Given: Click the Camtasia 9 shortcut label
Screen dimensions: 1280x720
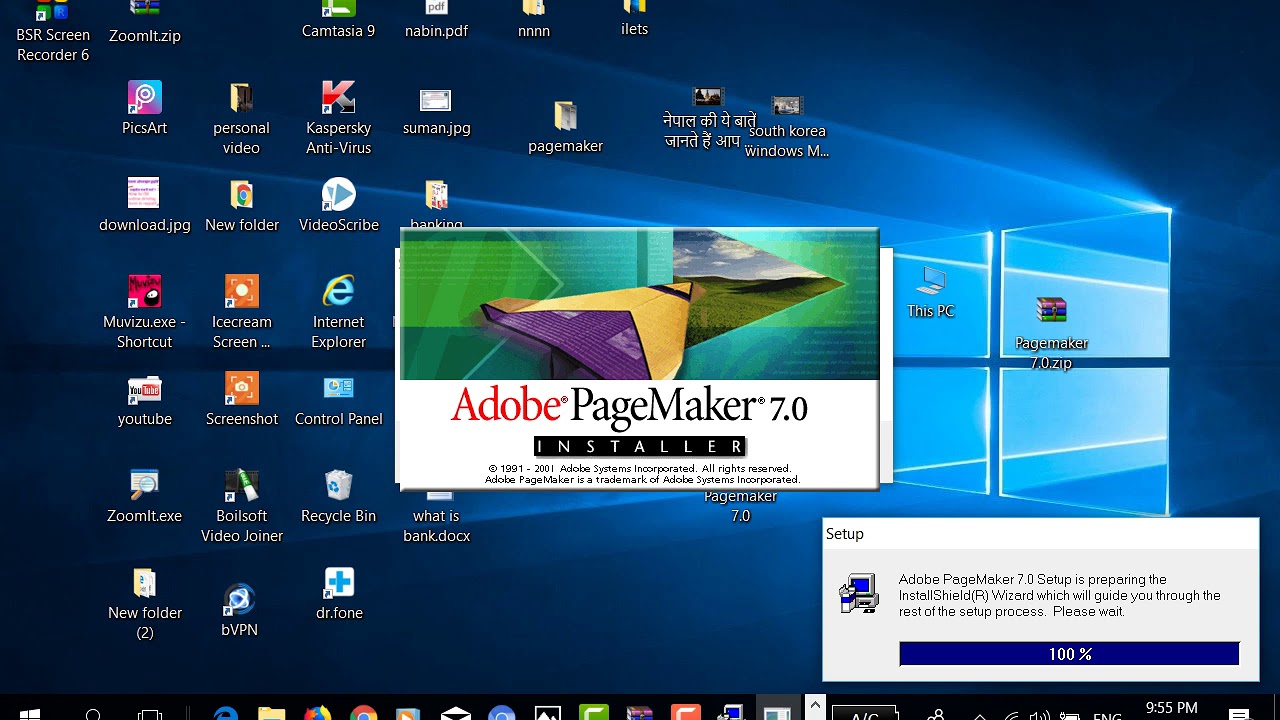Looking at the screenshot, I should point(338,31).
